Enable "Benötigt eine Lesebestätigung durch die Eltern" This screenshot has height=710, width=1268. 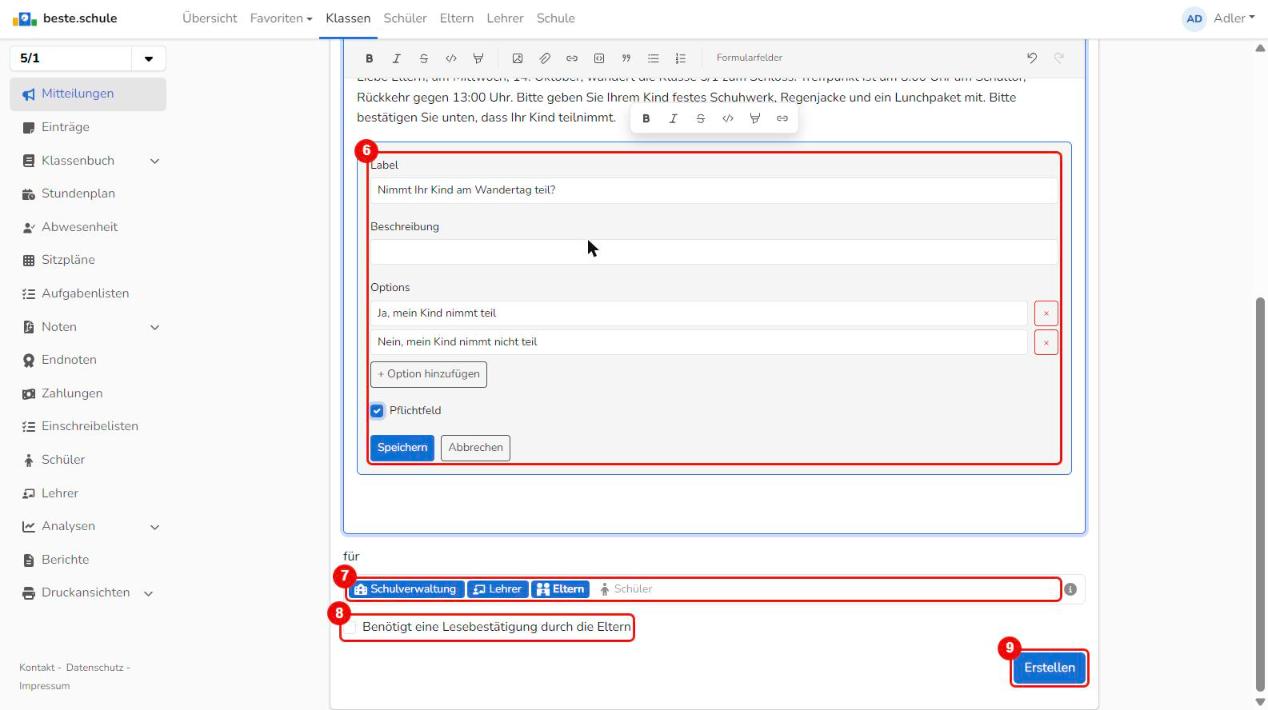(350, 627)
